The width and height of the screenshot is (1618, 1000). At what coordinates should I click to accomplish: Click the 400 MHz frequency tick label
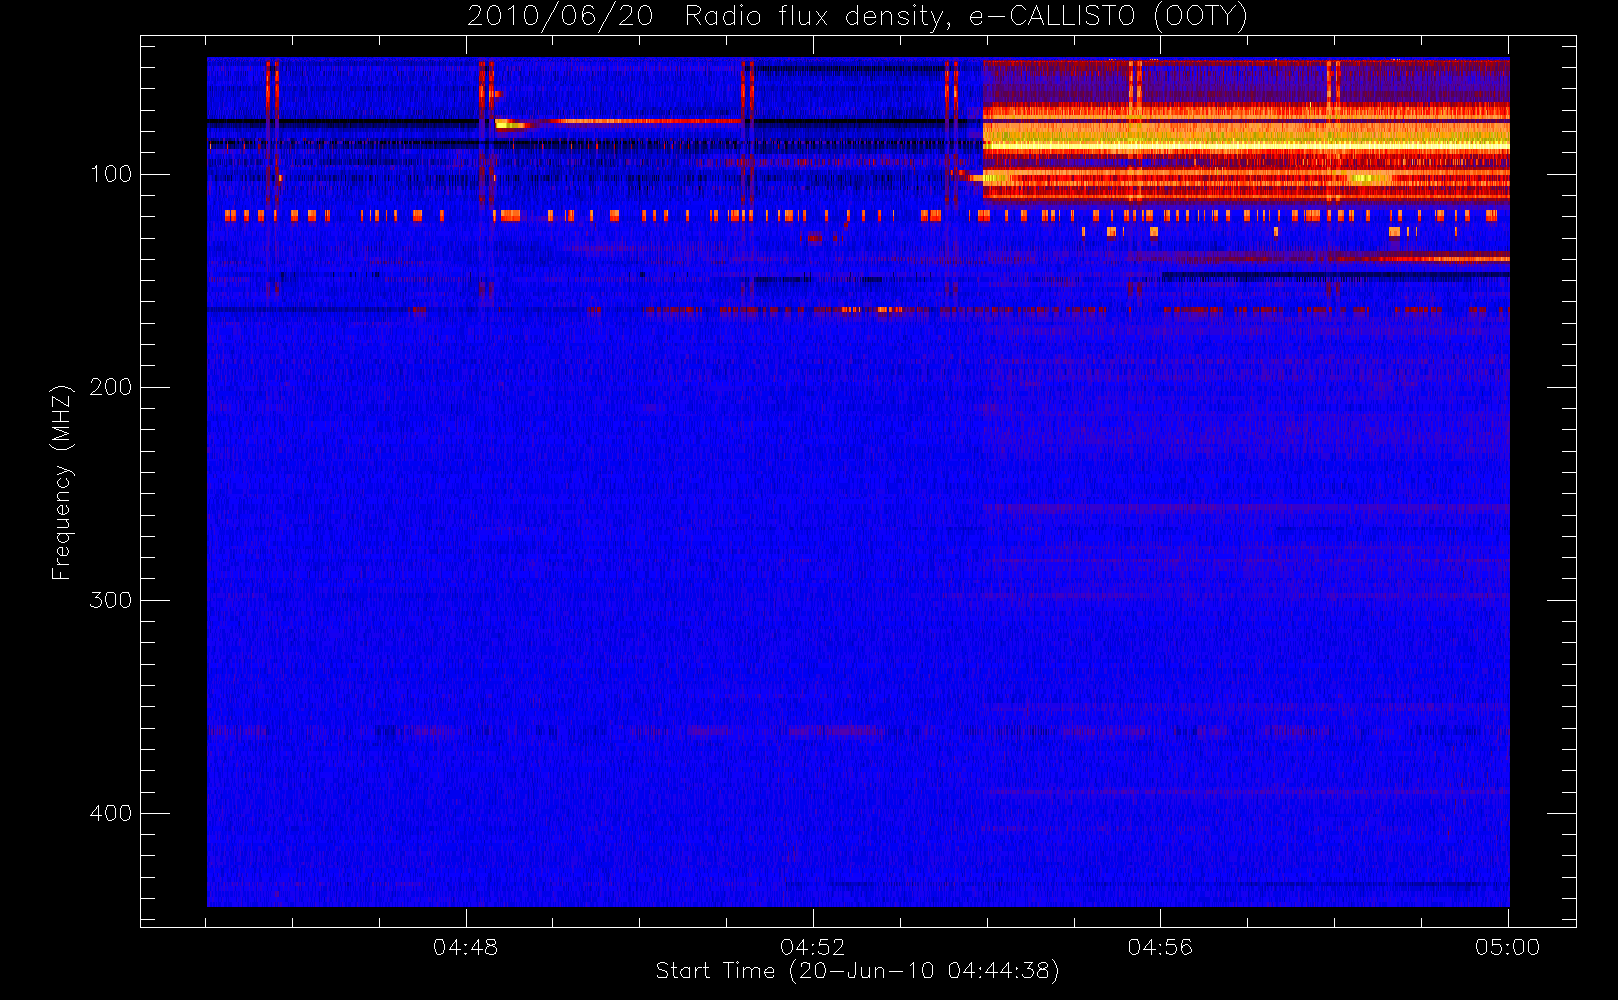pos(110,813)
